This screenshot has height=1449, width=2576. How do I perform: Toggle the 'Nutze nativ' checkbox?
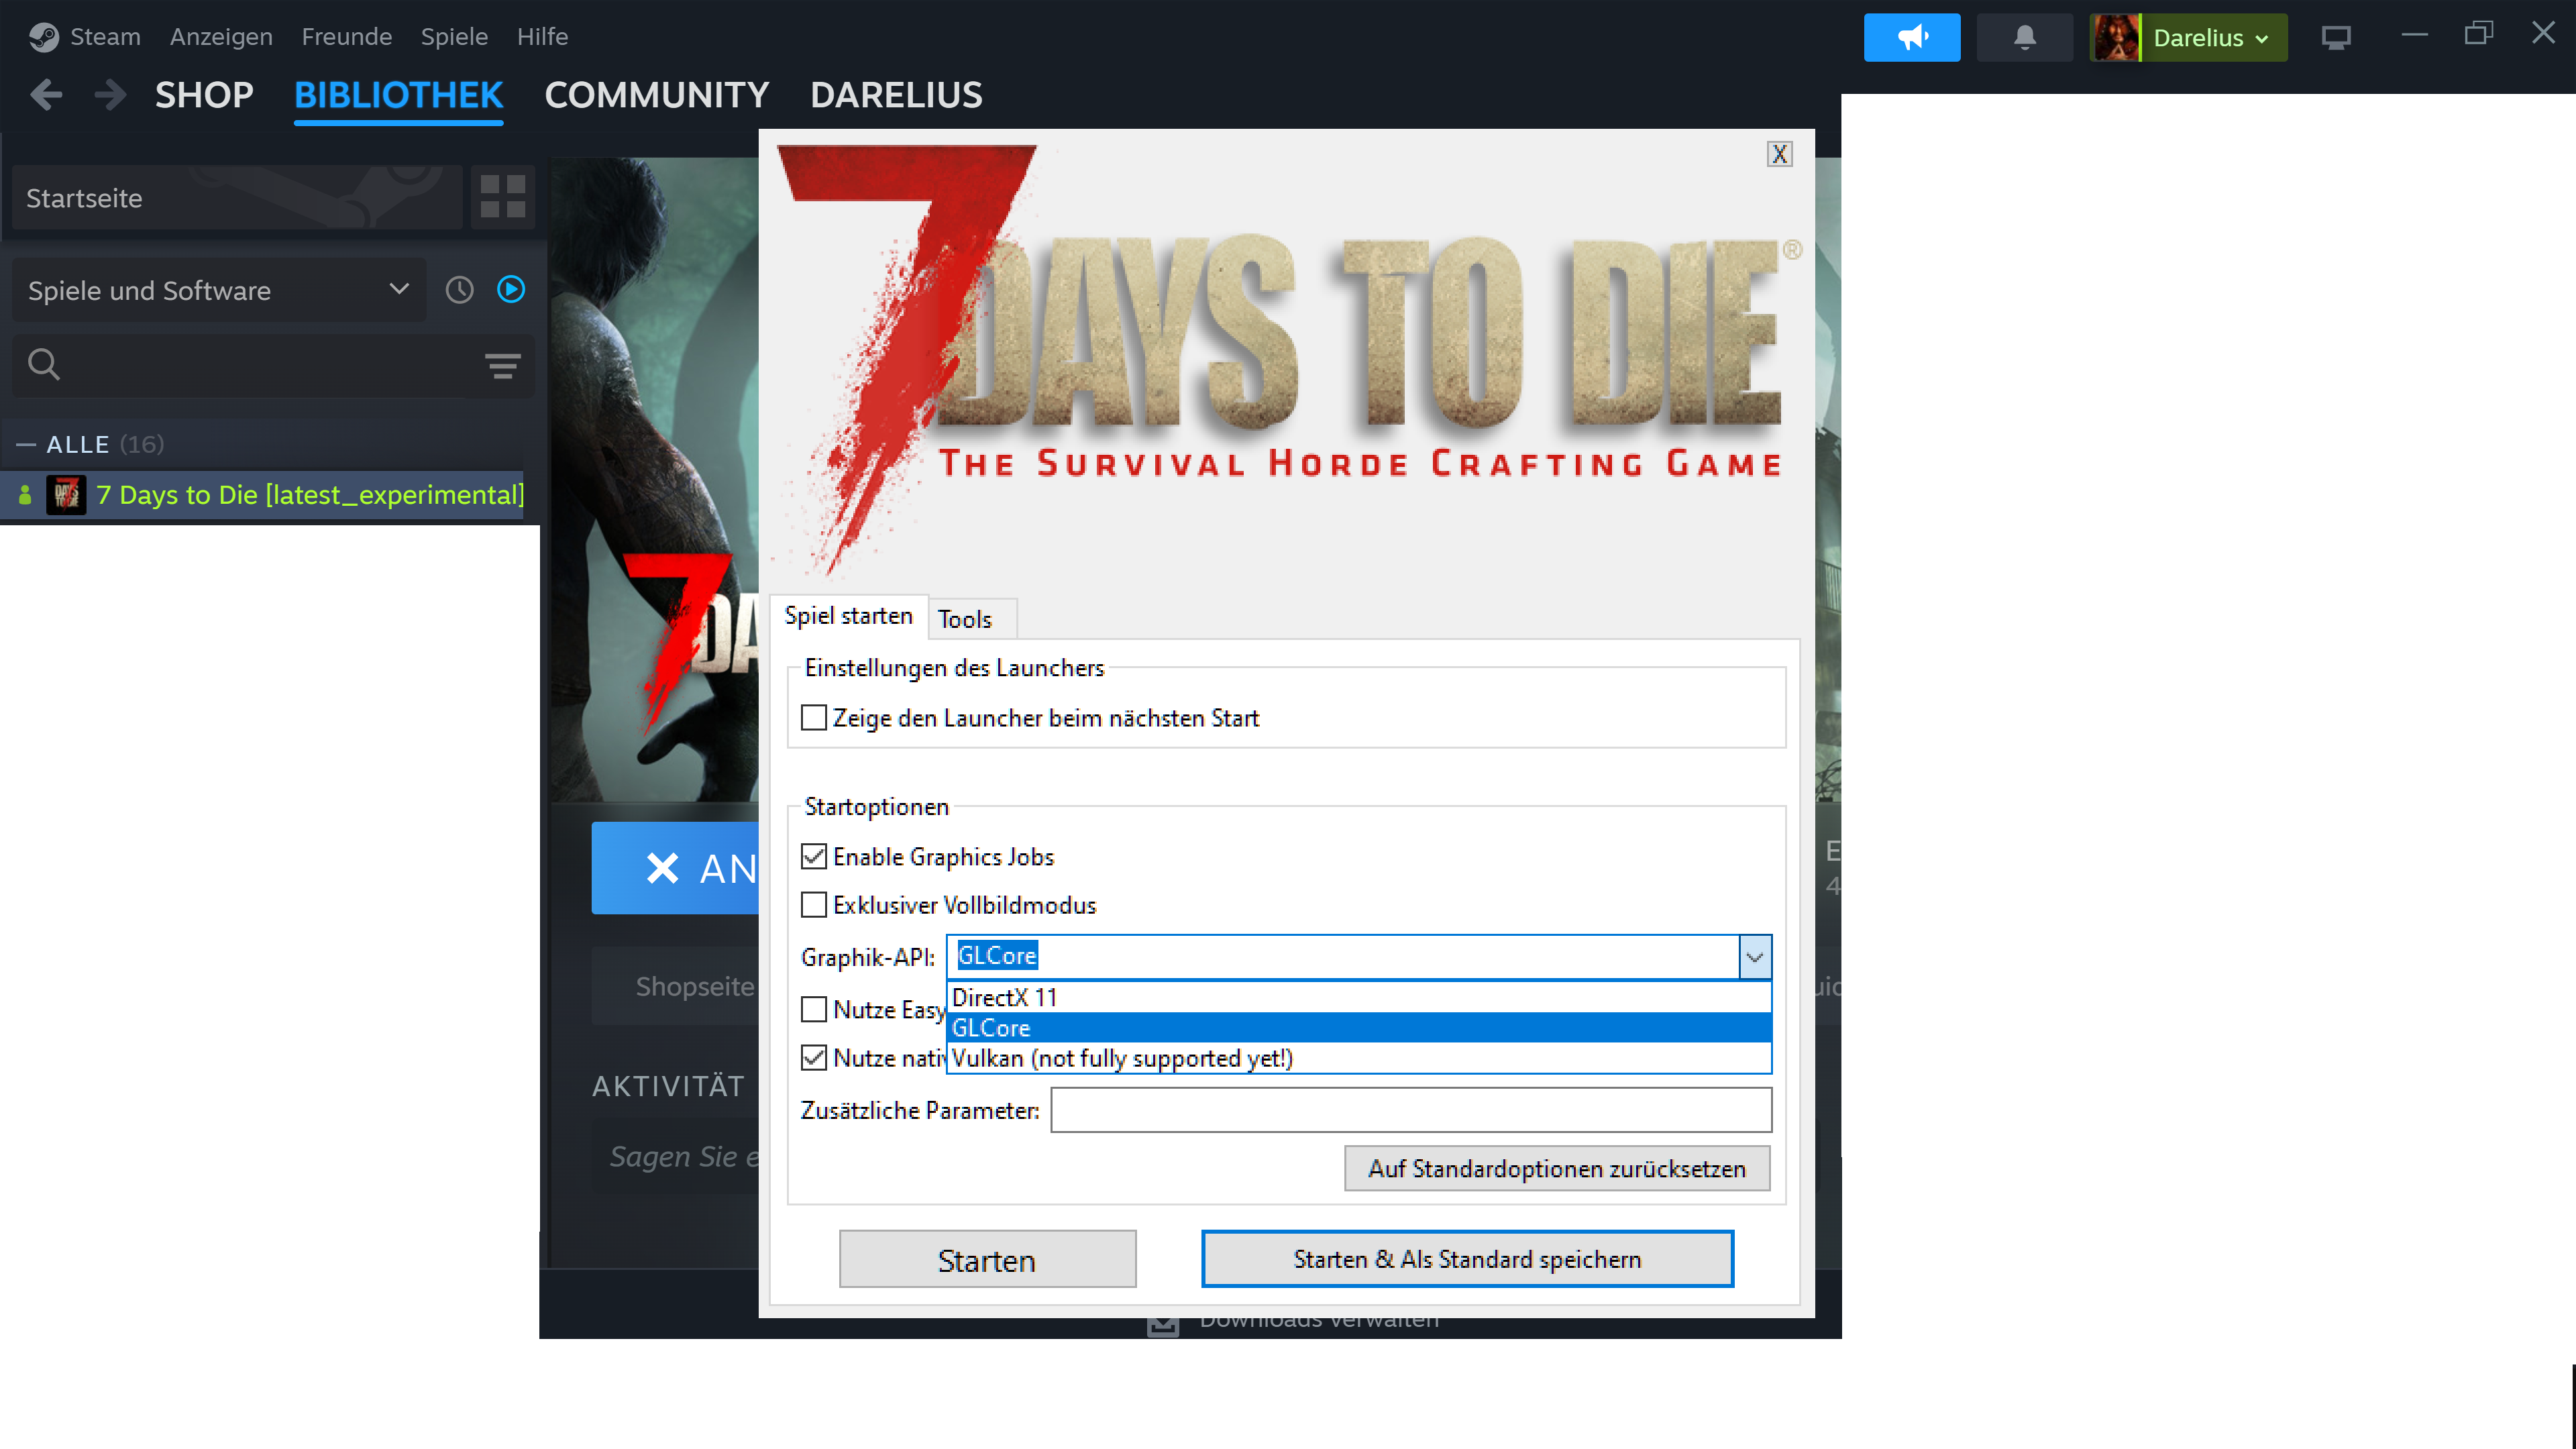click(x=814, y=1058)
